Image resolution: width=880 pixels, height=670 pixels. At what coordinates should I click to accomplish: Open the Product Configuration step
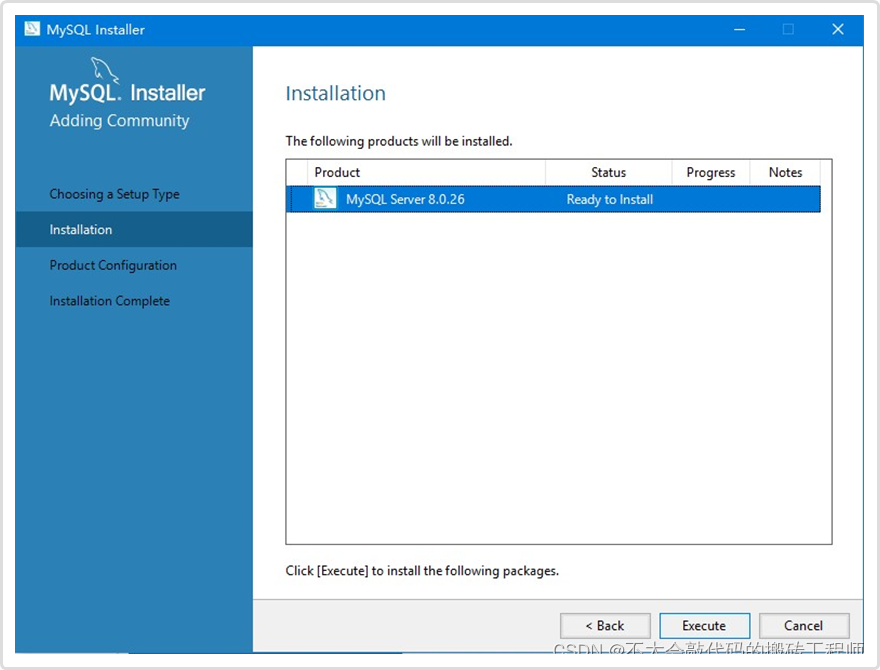pos(113,265)
